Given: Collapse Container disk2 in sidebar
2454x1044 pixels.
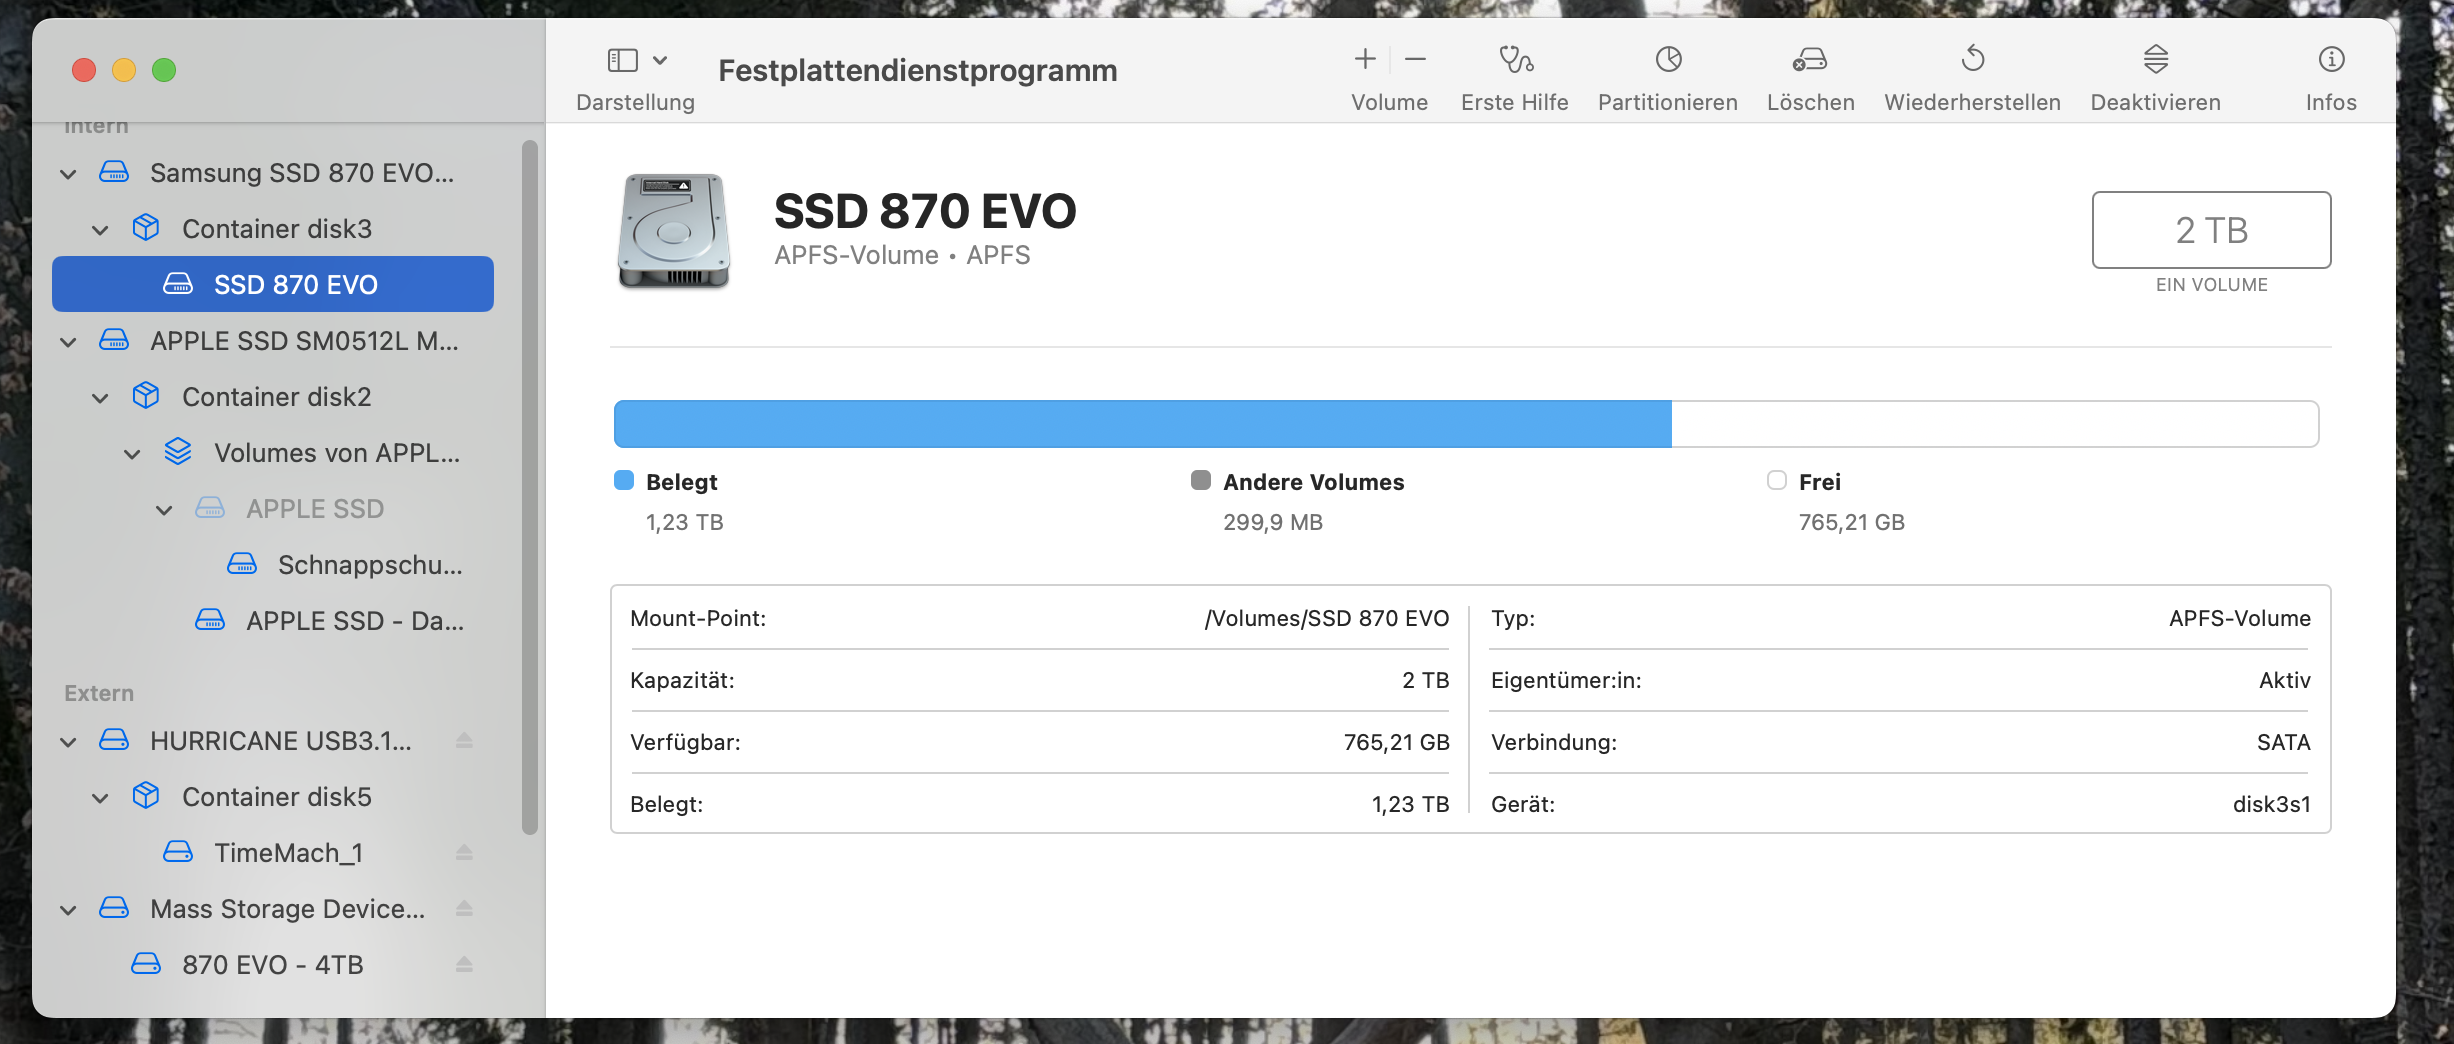Looking at the screenshot, I should [100, 398].
